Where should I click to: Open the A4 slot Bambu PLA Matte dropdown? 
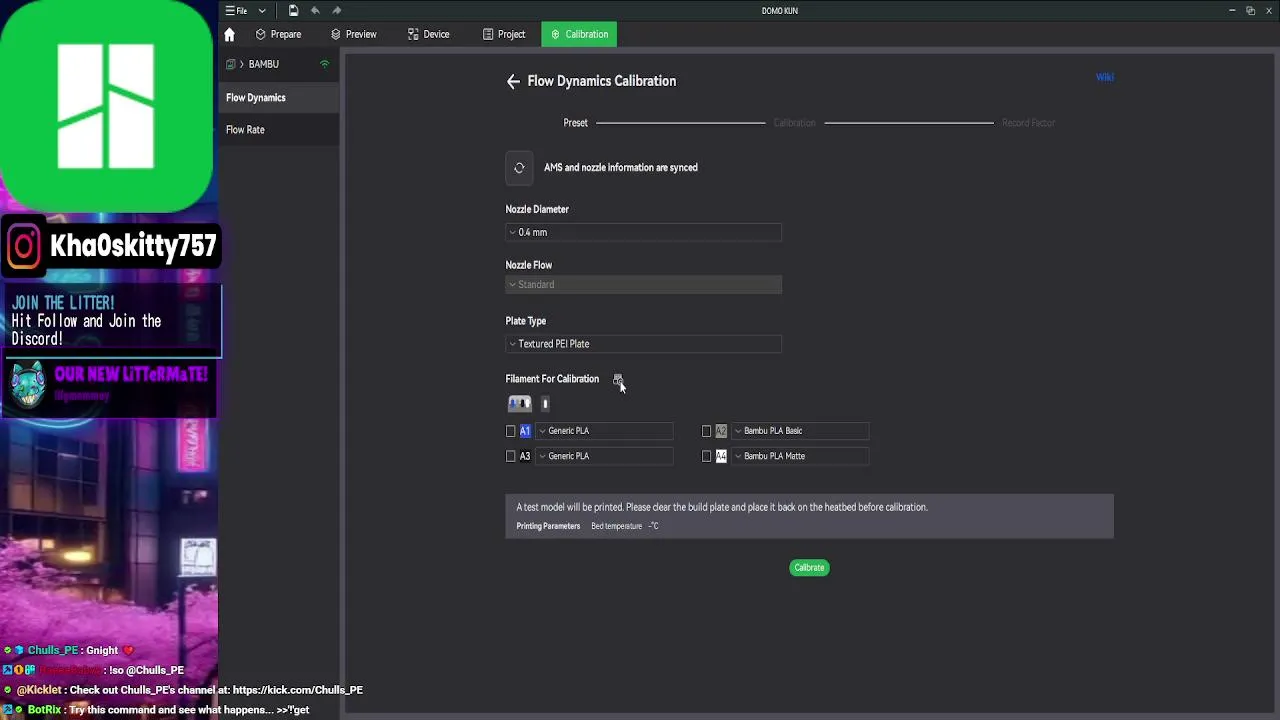[x=801, y=456]
